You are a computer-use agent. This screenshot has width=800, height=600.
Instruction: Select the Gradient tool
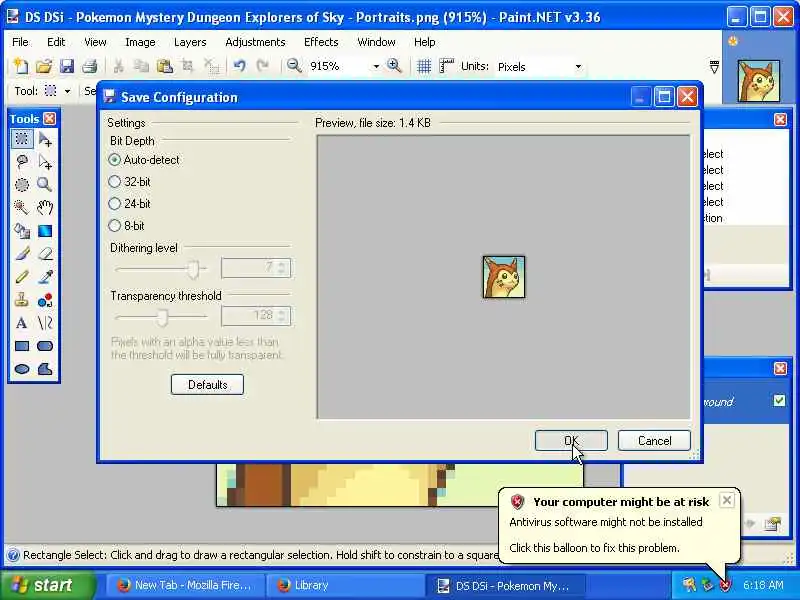[x=45, y=231]
